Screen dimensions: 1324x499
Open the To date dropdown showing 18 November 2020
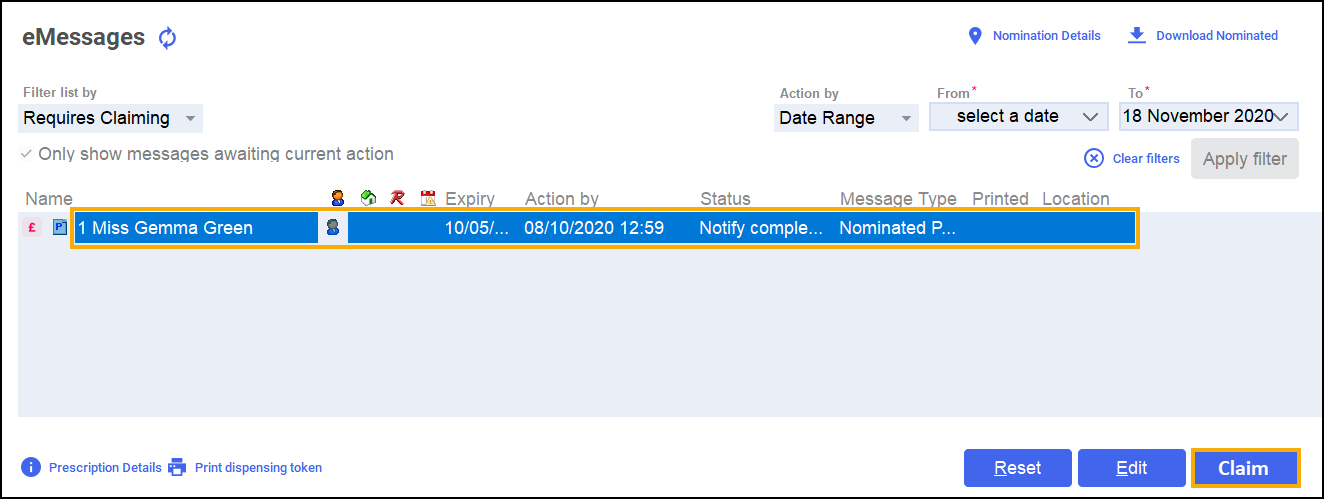1208,117
